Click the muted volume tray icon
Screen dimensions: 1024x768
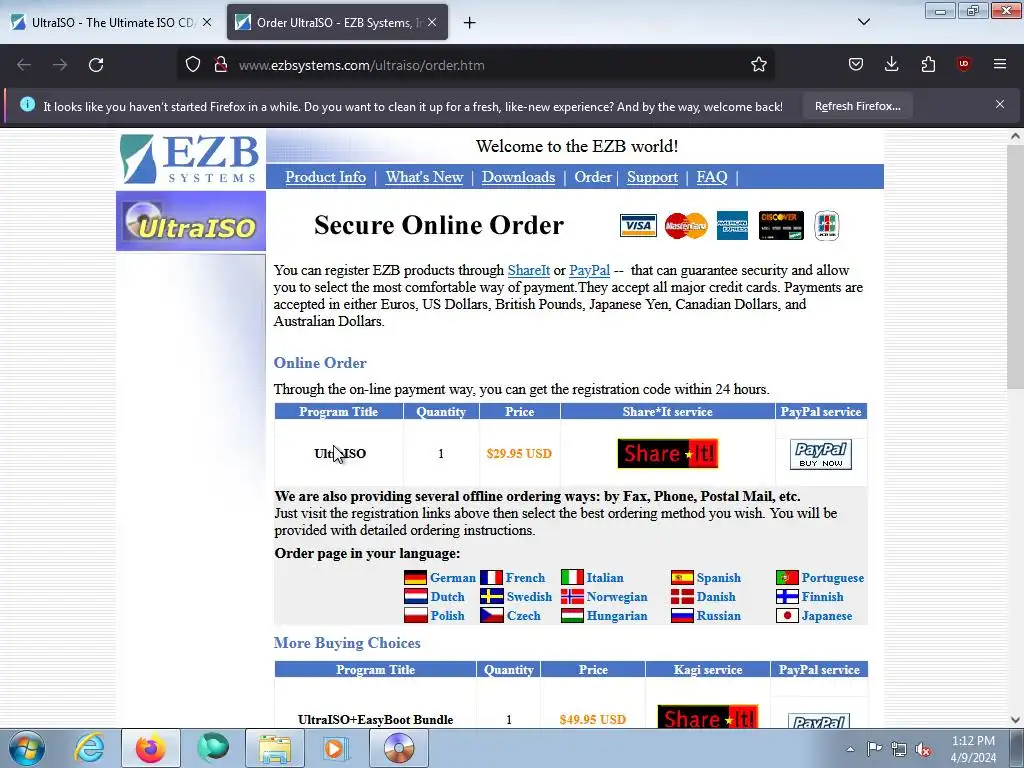point(923,749)
